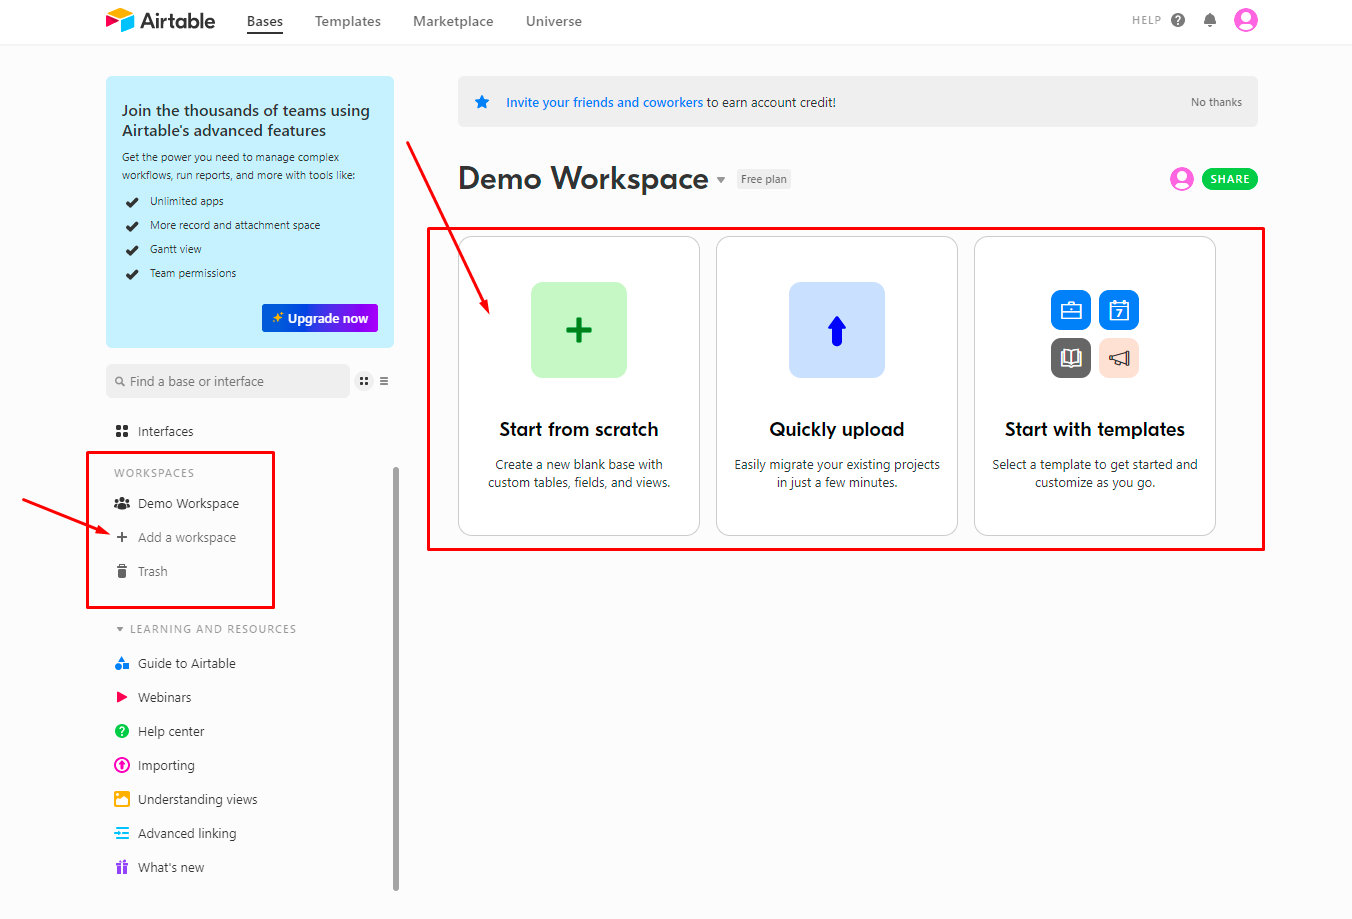The width and height of the screenshot is (1352, 919).
Task: Open the Marketplace tab
Action: coord(453,21)
